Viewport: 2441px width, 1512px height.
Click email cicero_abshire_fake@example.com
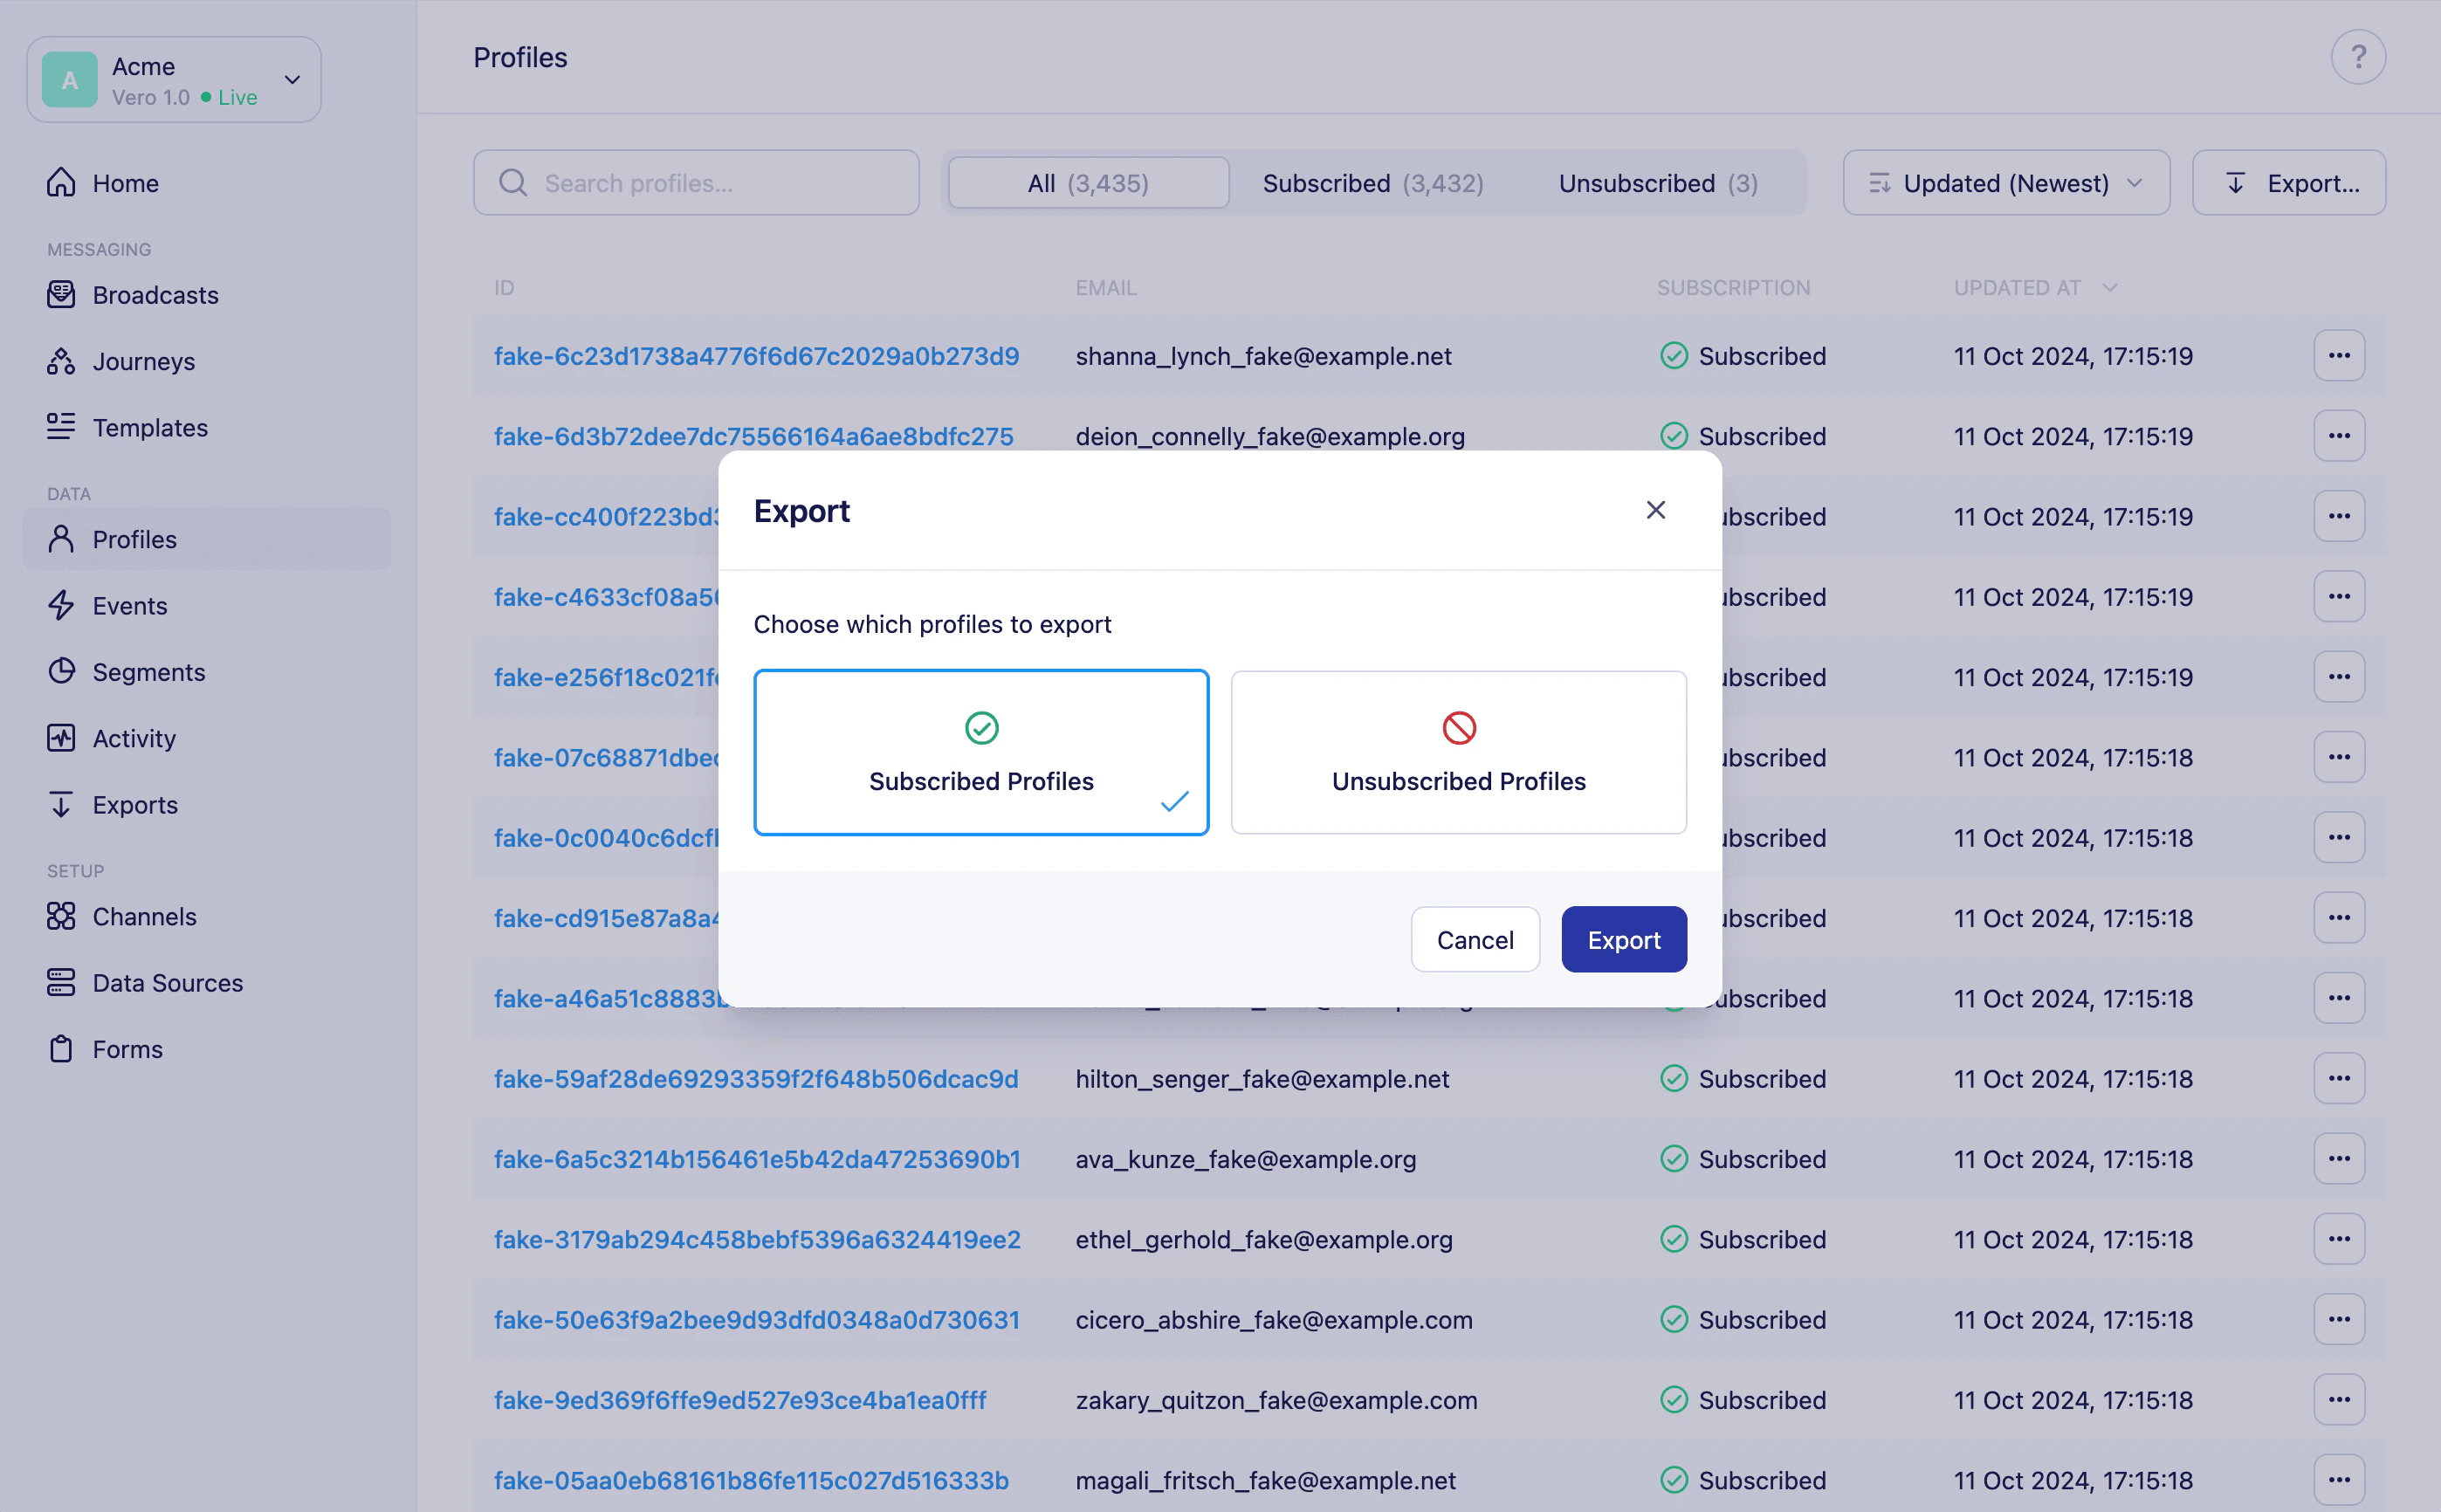click(x=1274, y=1320)
